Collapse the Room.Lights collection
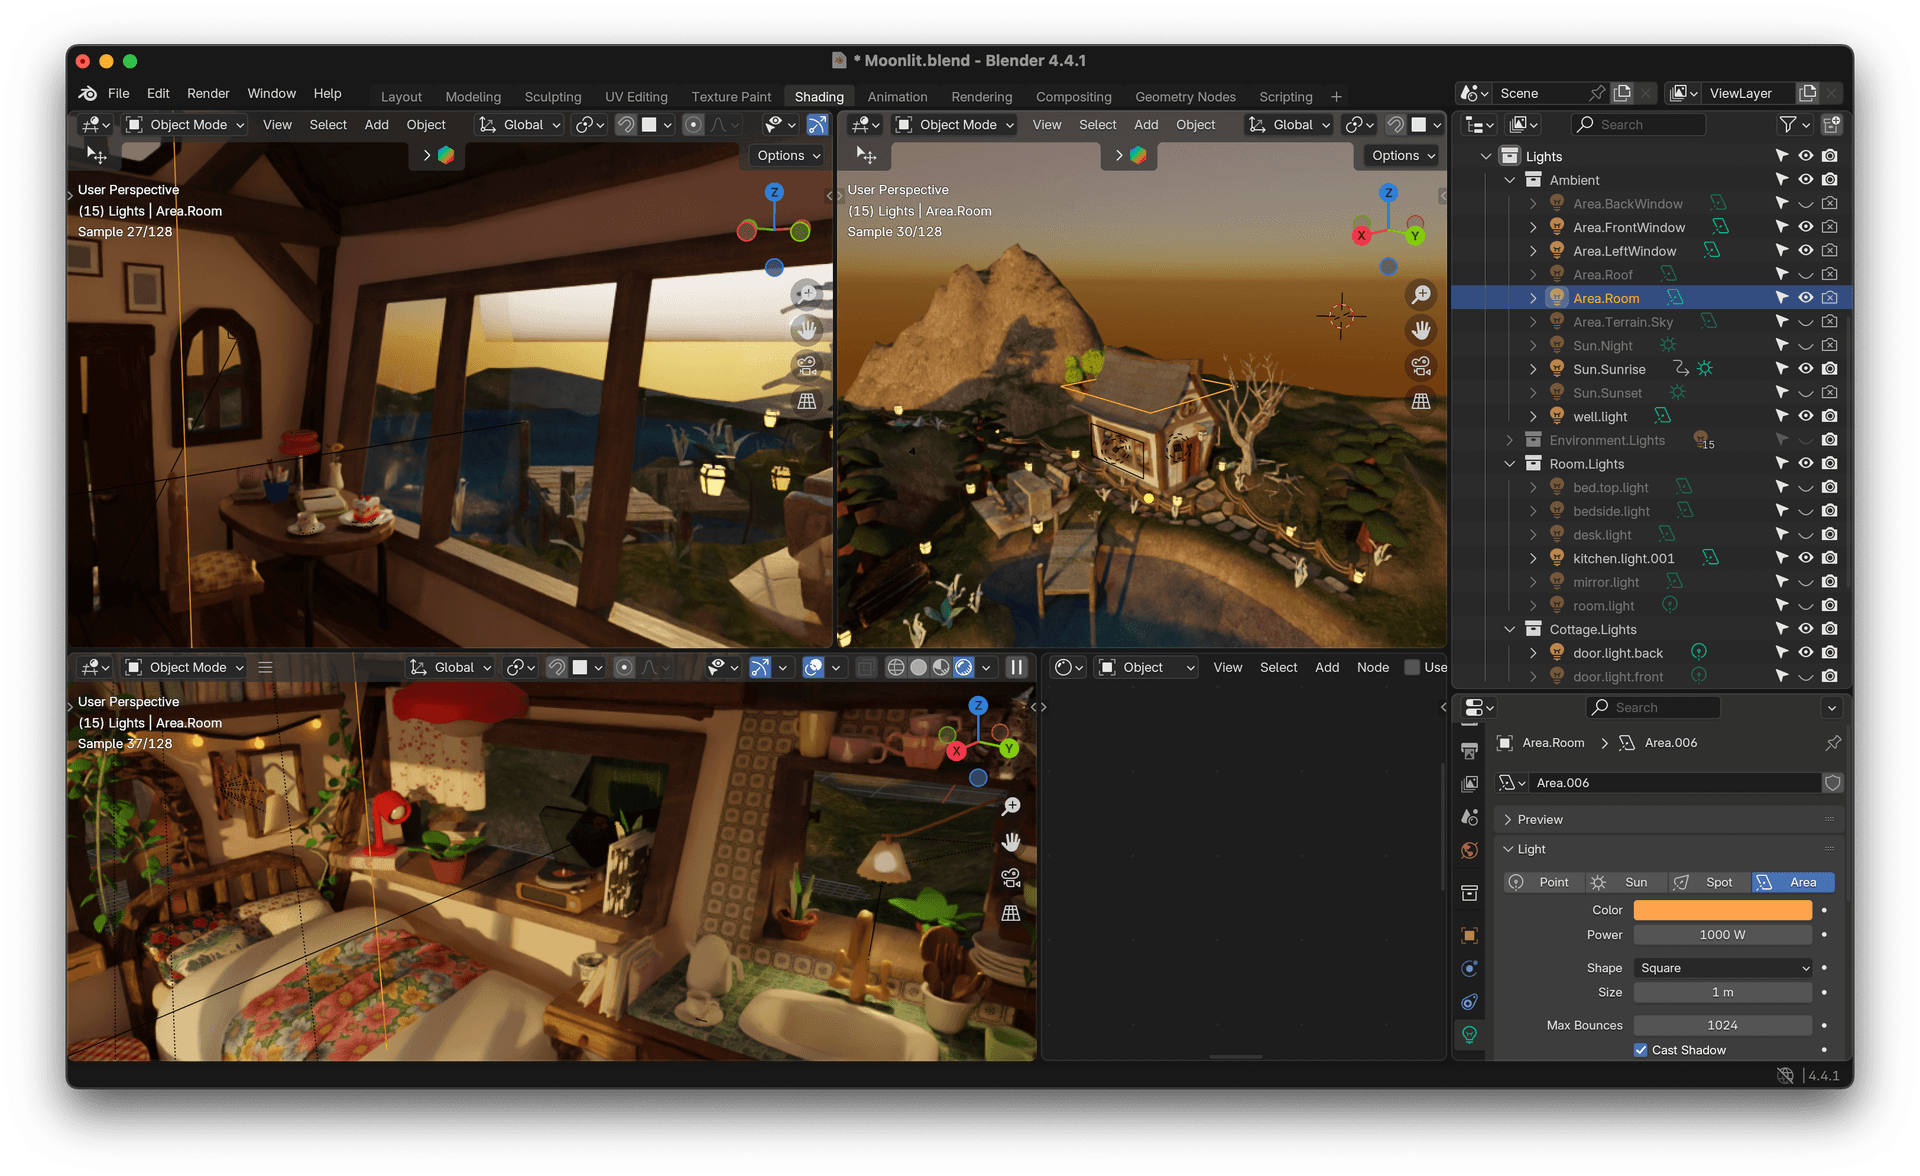 1510,464
